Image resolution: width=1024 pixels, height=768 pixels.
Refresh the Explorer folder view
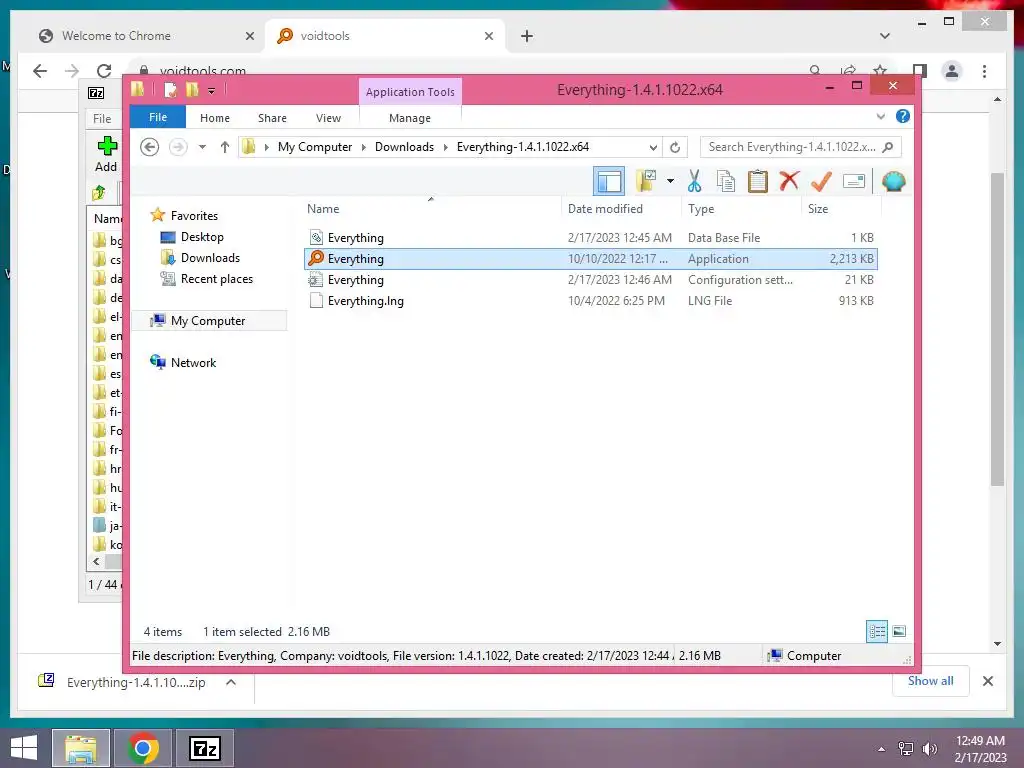click(x=675, y=147)
